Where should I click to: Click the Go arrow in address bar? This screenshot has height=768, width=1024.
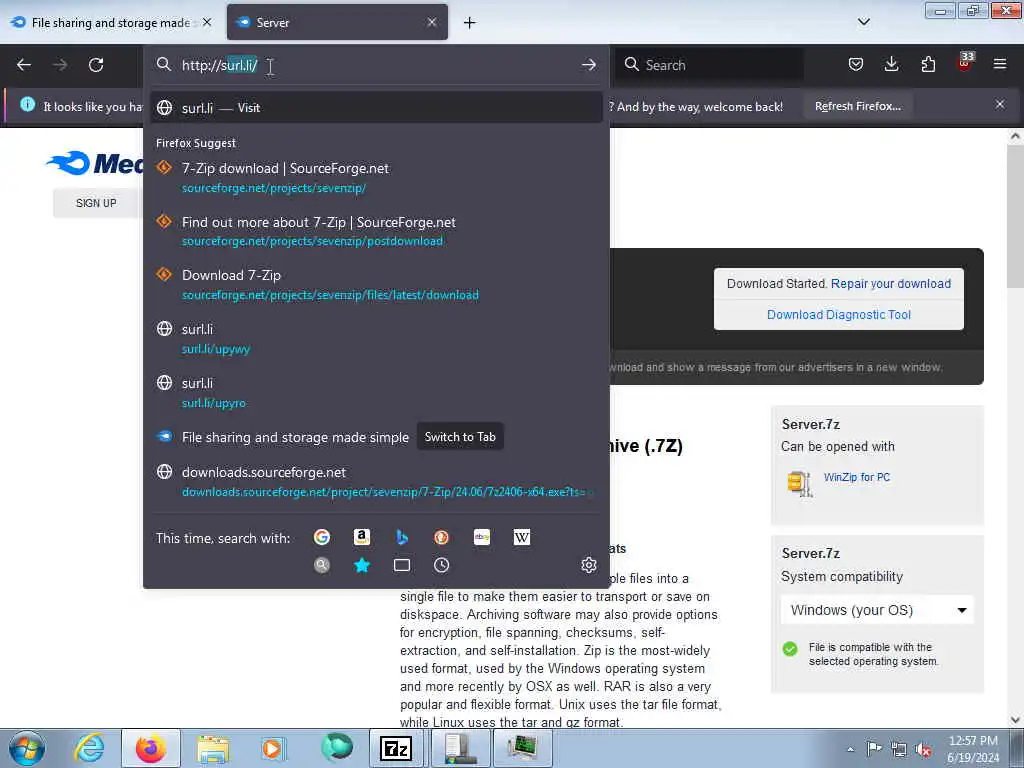pyautogui.click(x=588, y=65)
